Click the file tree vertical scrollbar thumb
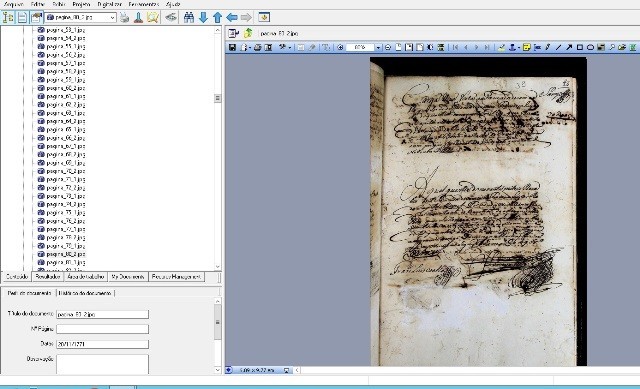The image size is (640, 389). 218,98
